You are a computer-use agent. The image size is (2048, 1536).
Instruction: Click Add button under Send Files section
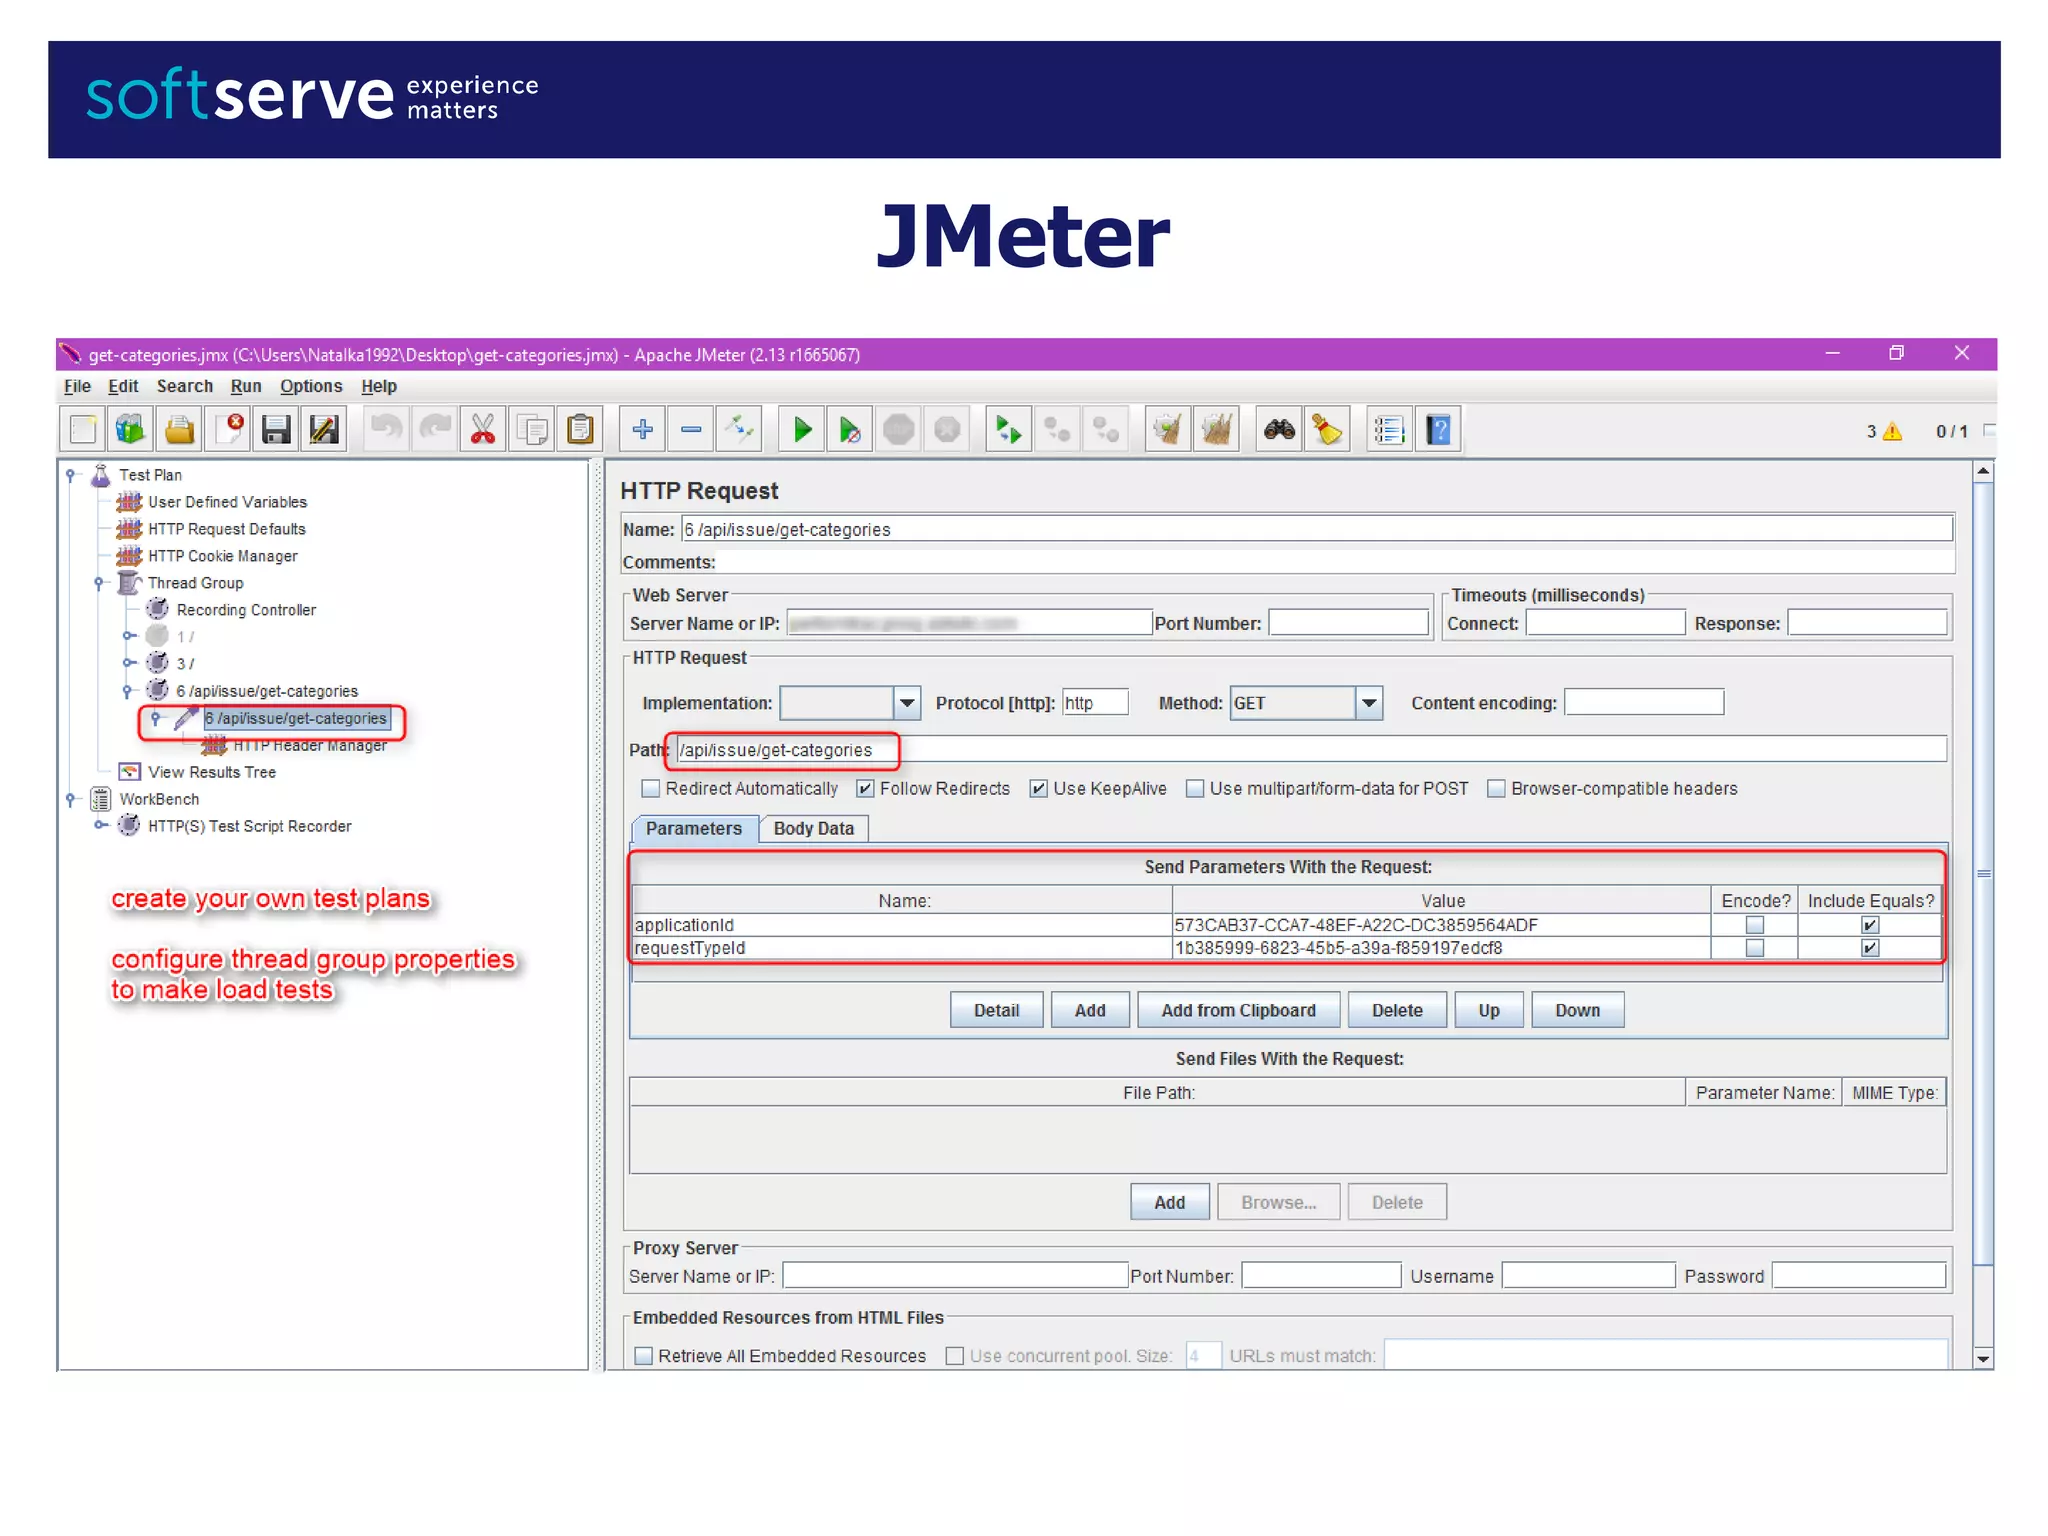[x=1169, y=1202]
